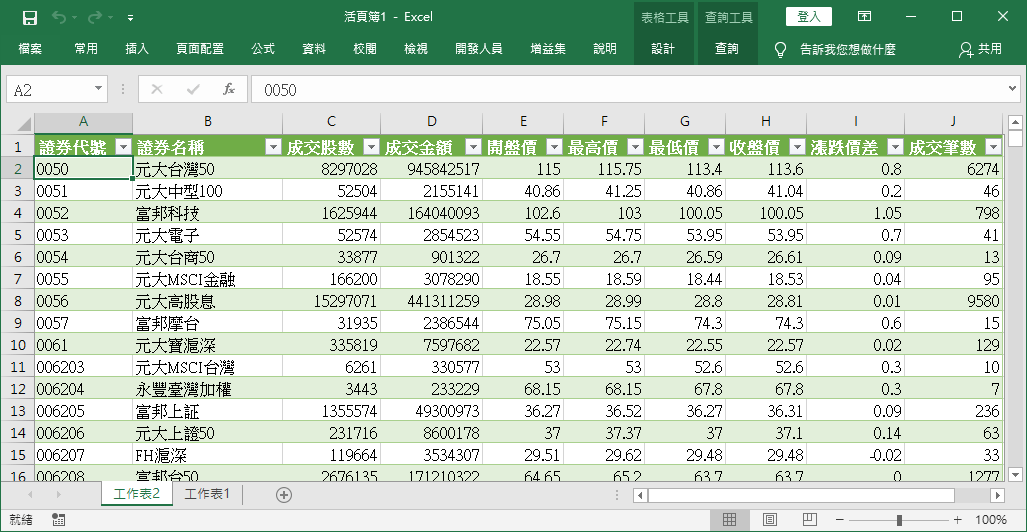Click the 登入 sign-in button
The height and width of the screenshot is (532, 1027).
(x=809, y=16)
